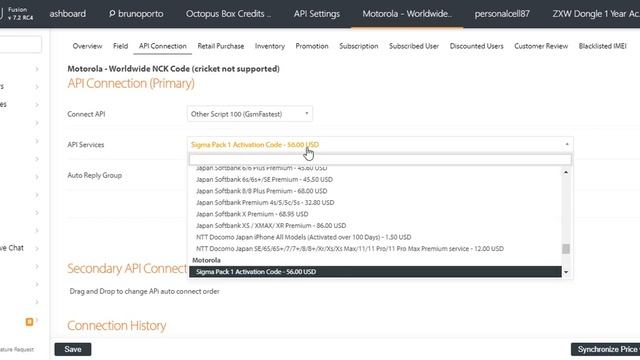
Task: Open the Overview sub-tab
Action: (x=87, y=46)
